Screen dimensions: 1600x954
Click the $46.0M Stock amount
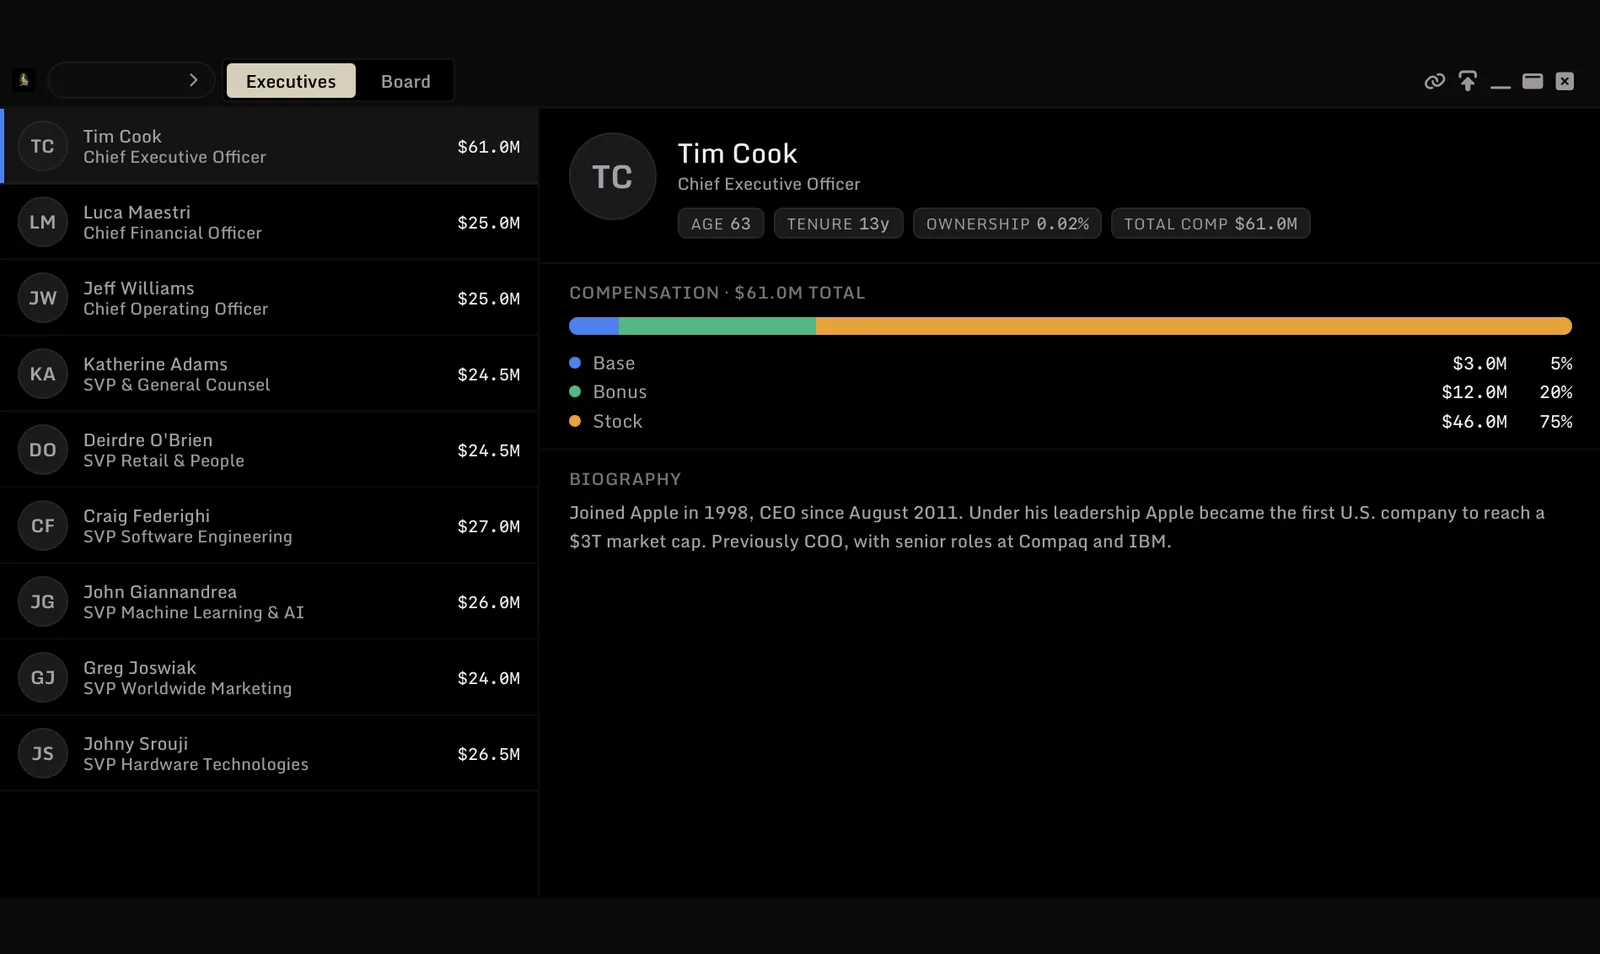(x=1474, y=421)
